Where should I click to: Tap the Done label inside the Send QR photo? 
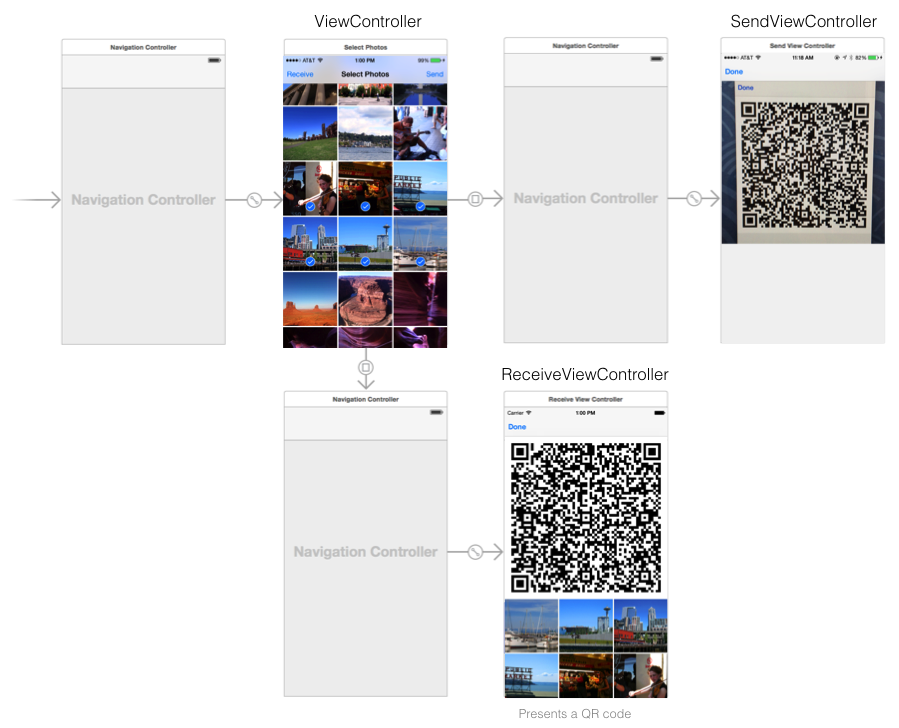[745, 88]
